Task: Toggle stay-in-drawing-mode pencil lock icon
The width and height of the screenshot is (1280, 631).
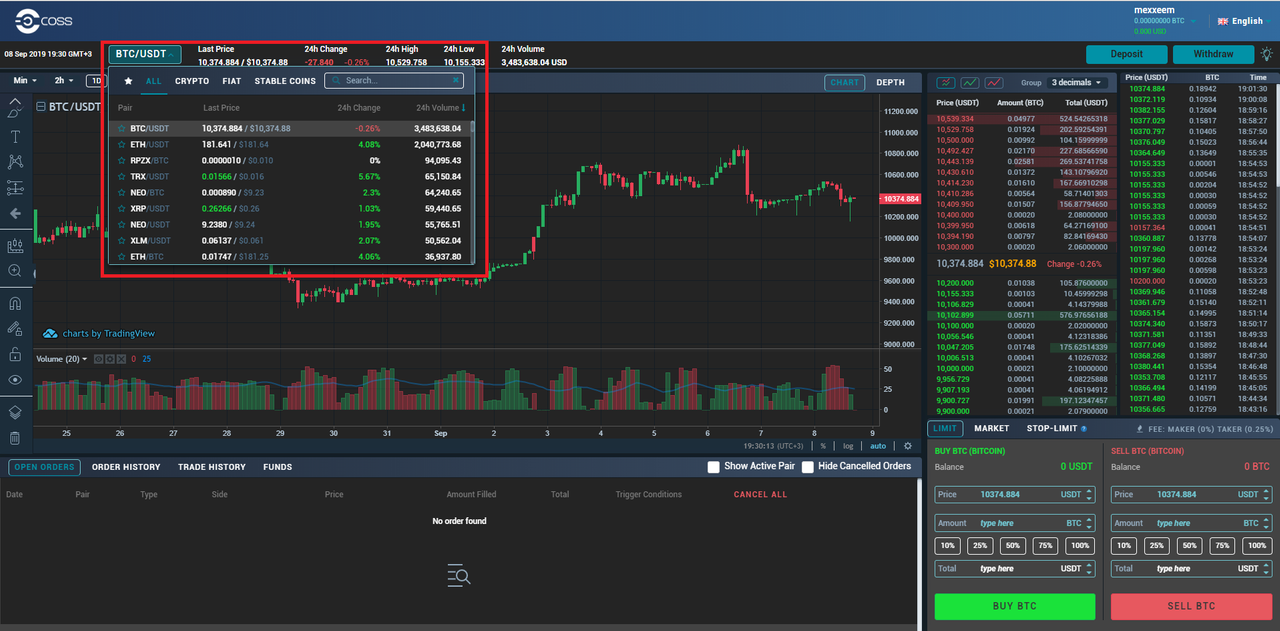Action: click(15, 328)
